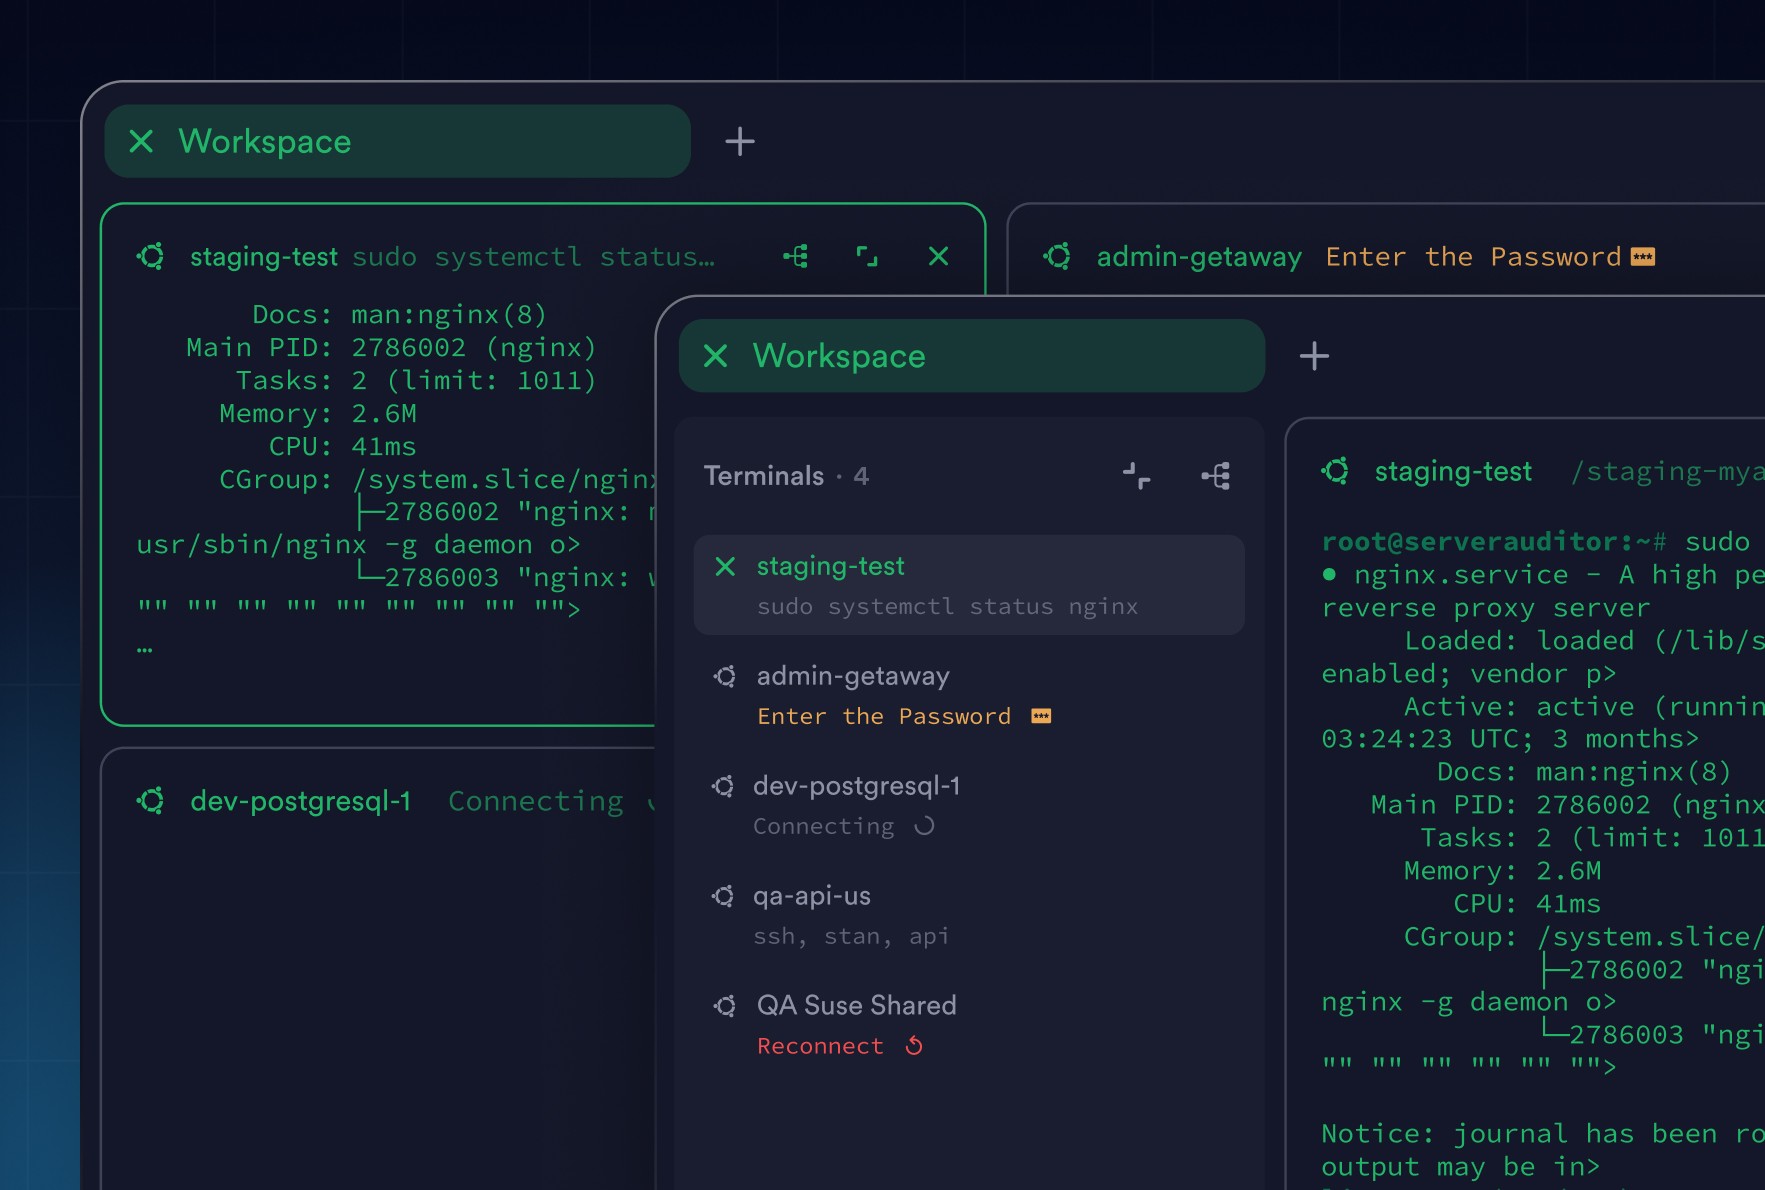This screenshot has width=1765, height=1190.
Task: Select staging-test entry in Terminals list
Action: click(x=969, y=585)
